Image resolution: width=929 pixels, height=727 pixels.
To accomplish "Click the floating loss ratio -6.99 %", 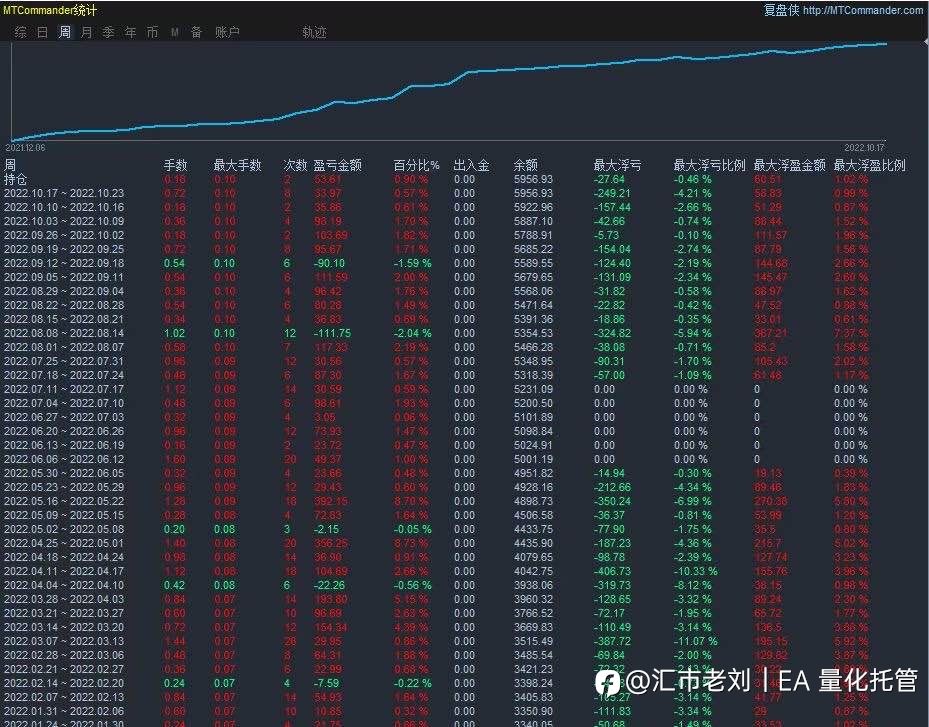I will pyautogui.click(x=693, y=501).
